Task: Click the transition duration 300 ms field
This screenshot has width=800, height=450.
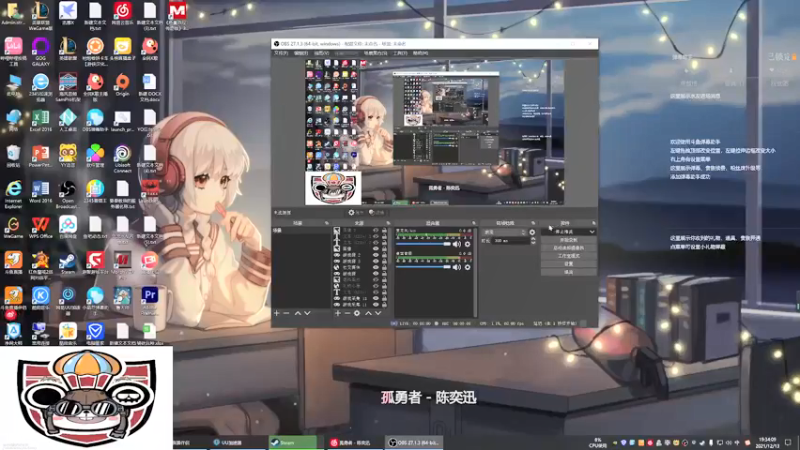Action: (x=511, y=241)
